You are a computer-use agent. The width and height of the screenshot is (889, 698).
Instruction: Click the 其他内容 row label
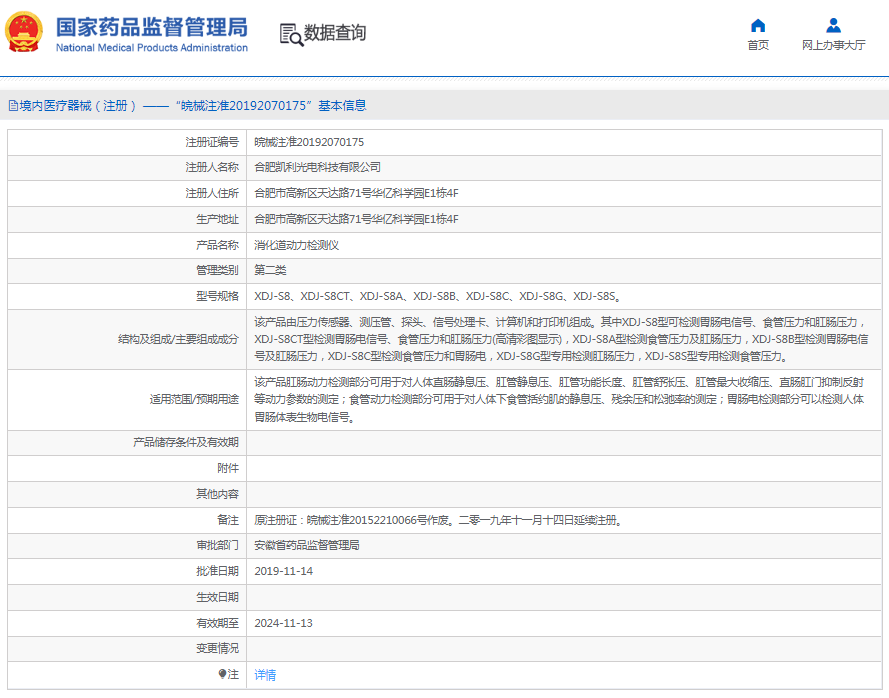point(217,494)
